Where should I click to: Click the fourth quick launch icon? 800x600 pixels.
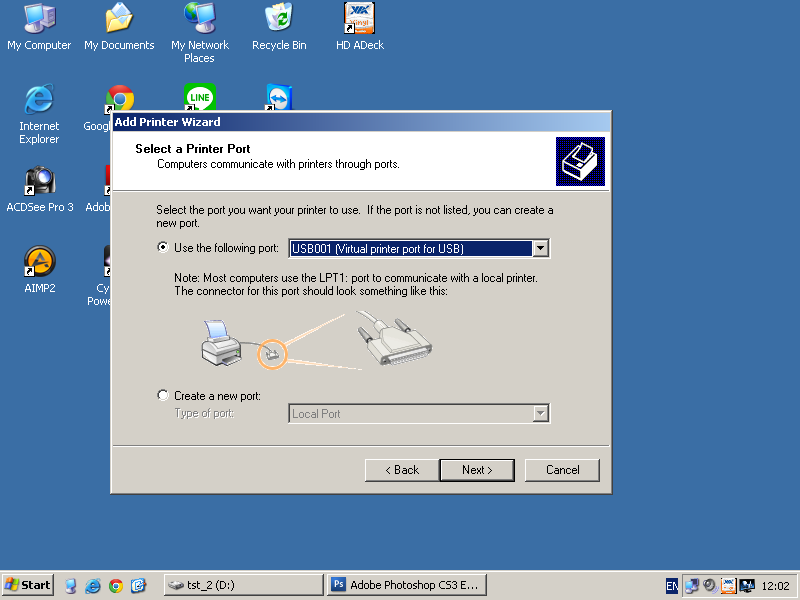tap(138, 585)
